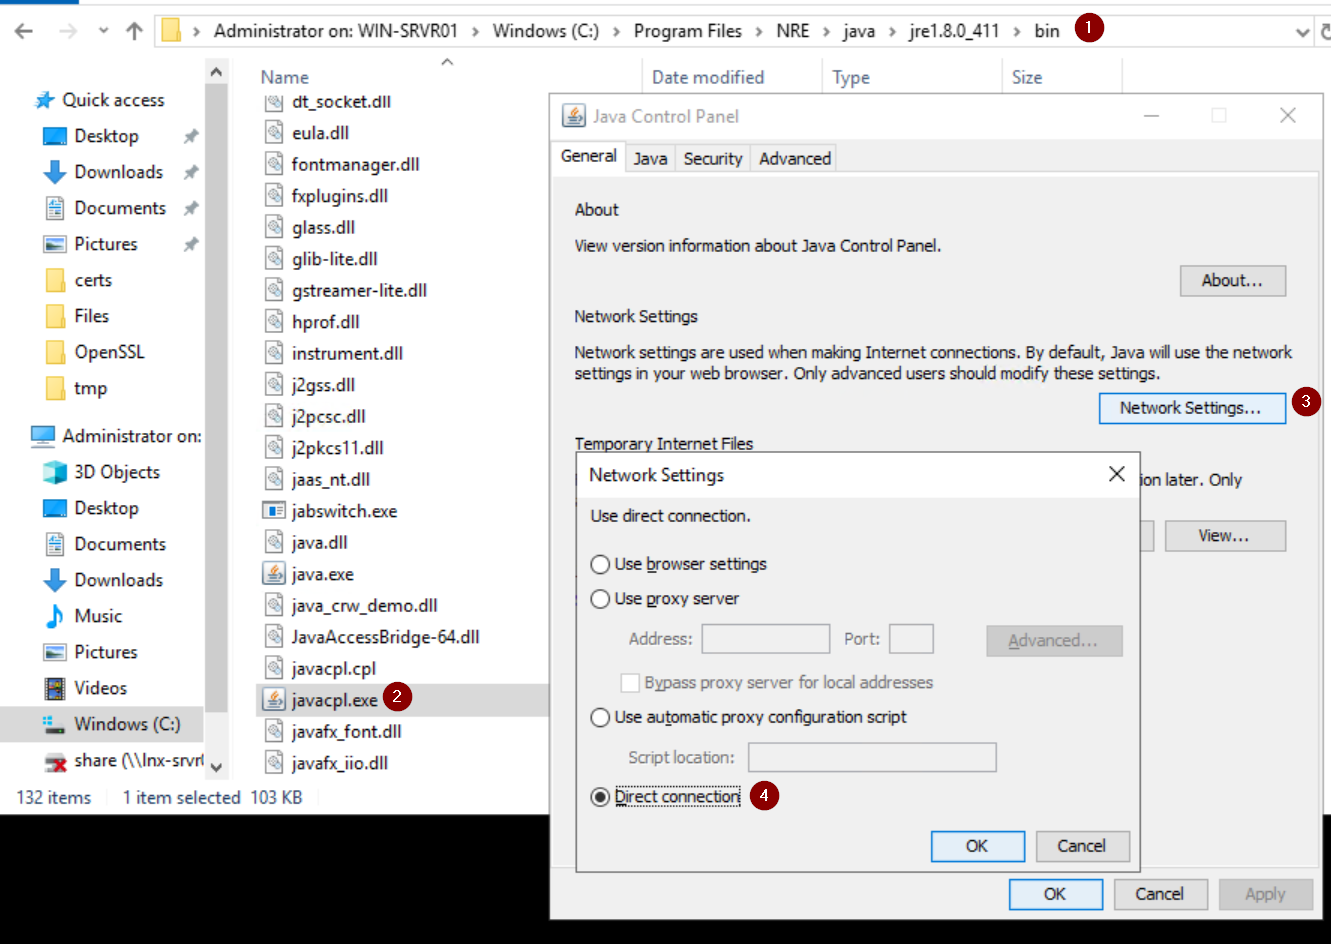Click the disconnected share network drive icon

[x=55, y=761]
